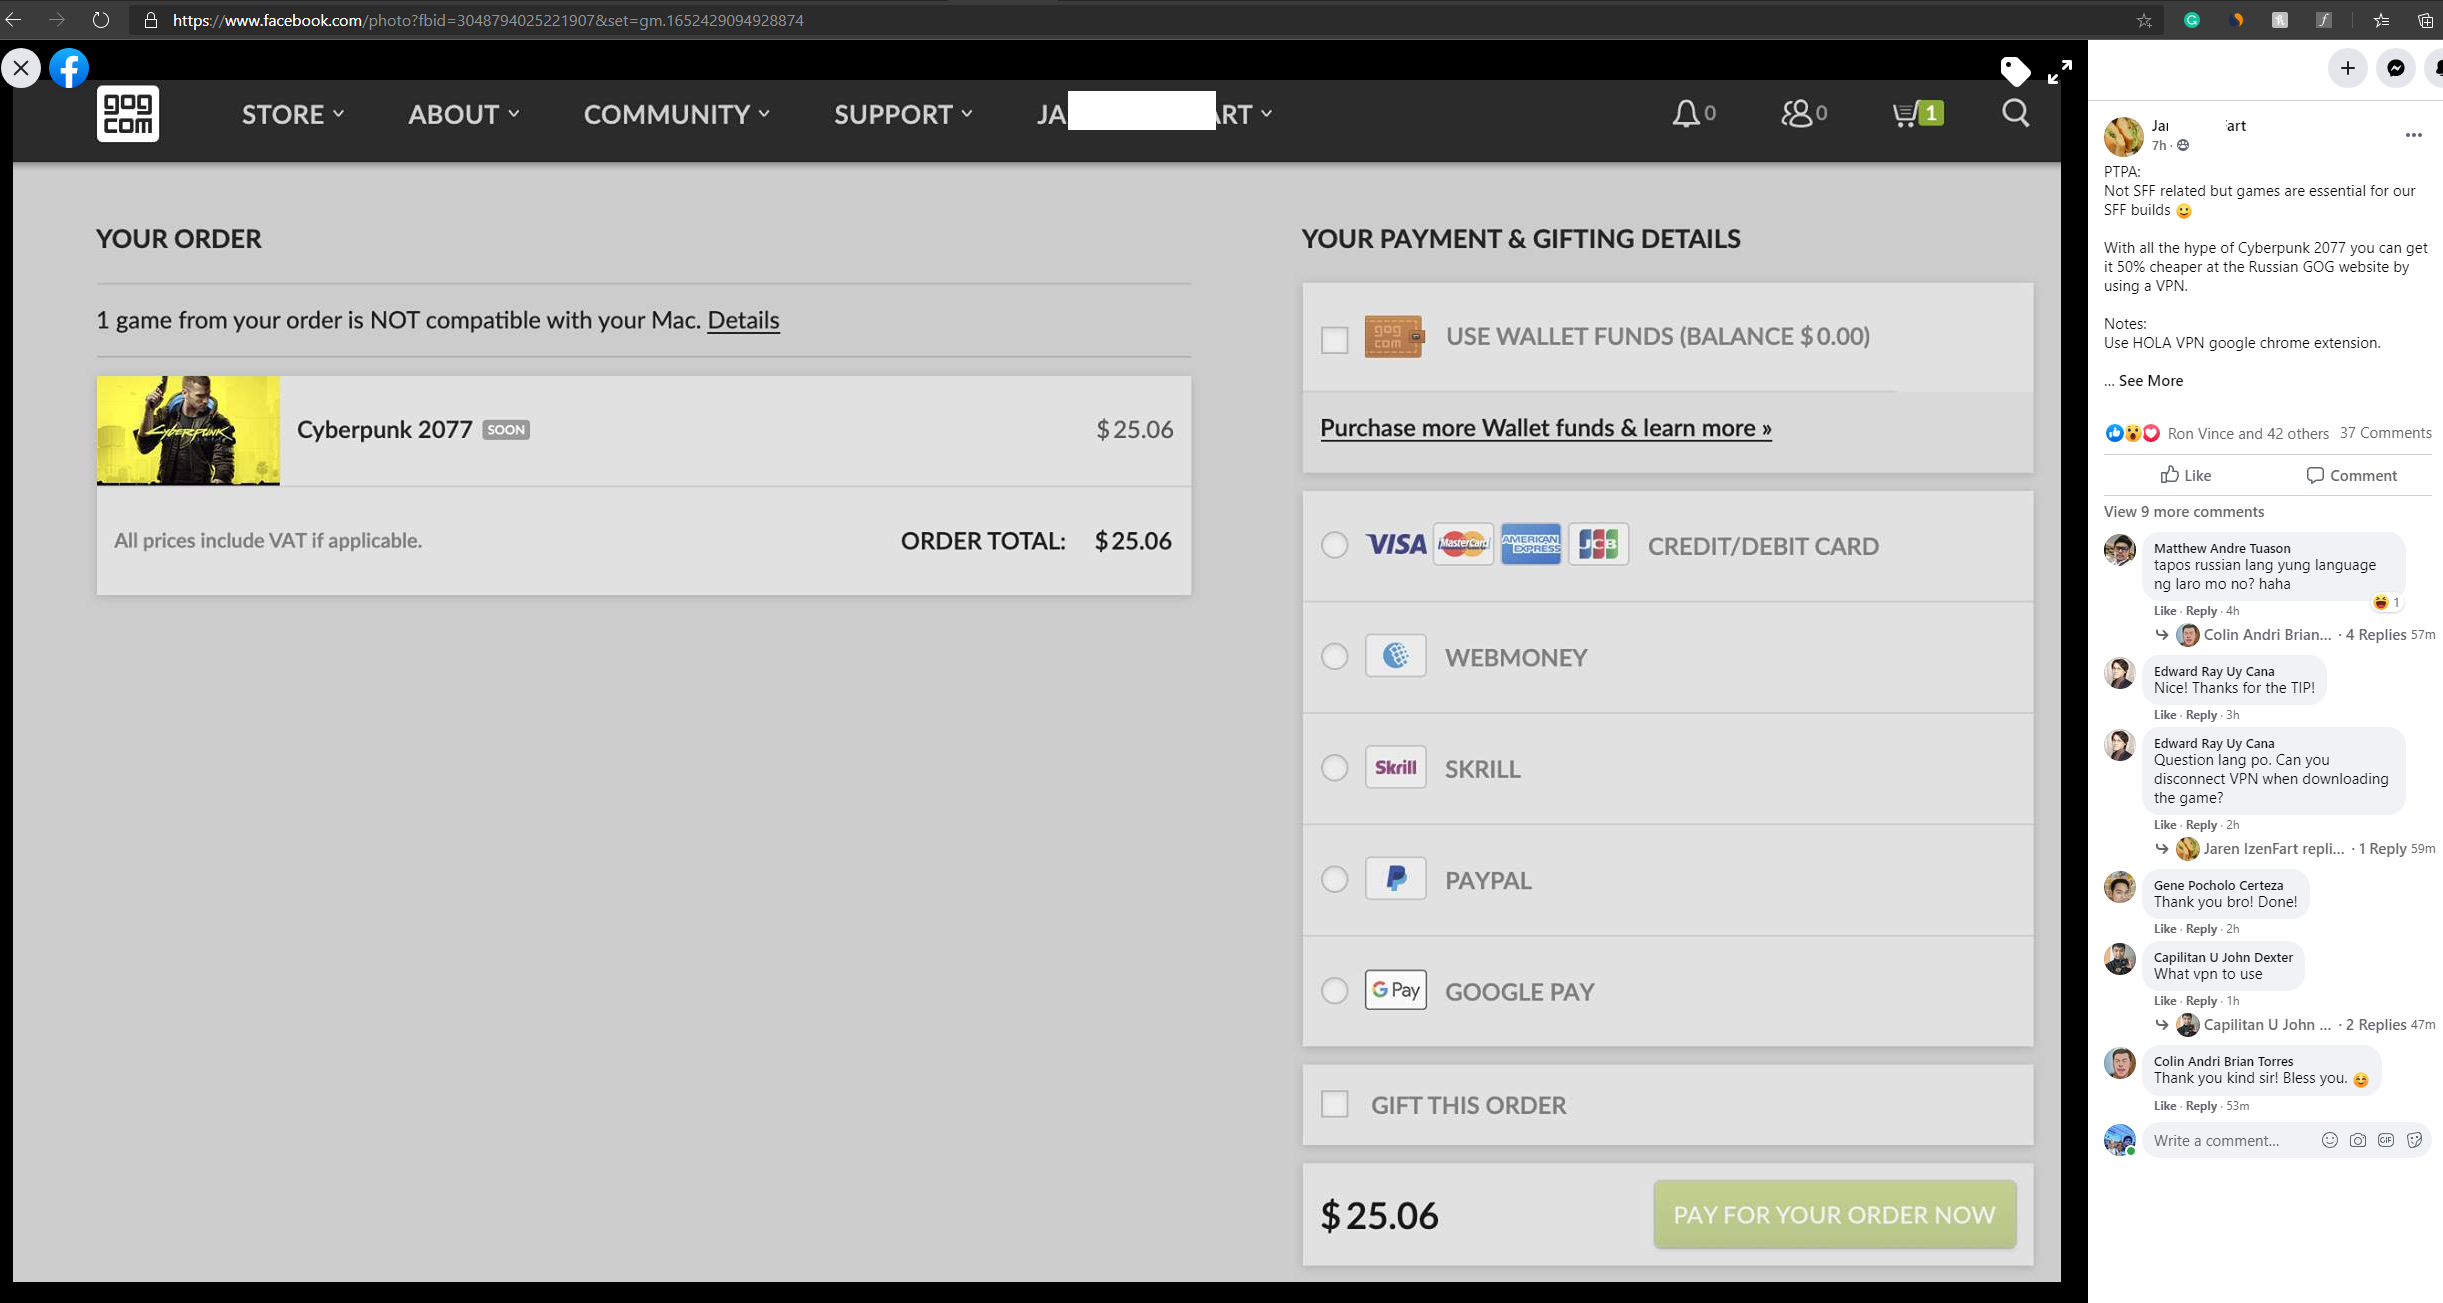2443x1303 pixels.
Task: Expand Capilitan U John's 2 replies
Action: coord(2306,1024)
